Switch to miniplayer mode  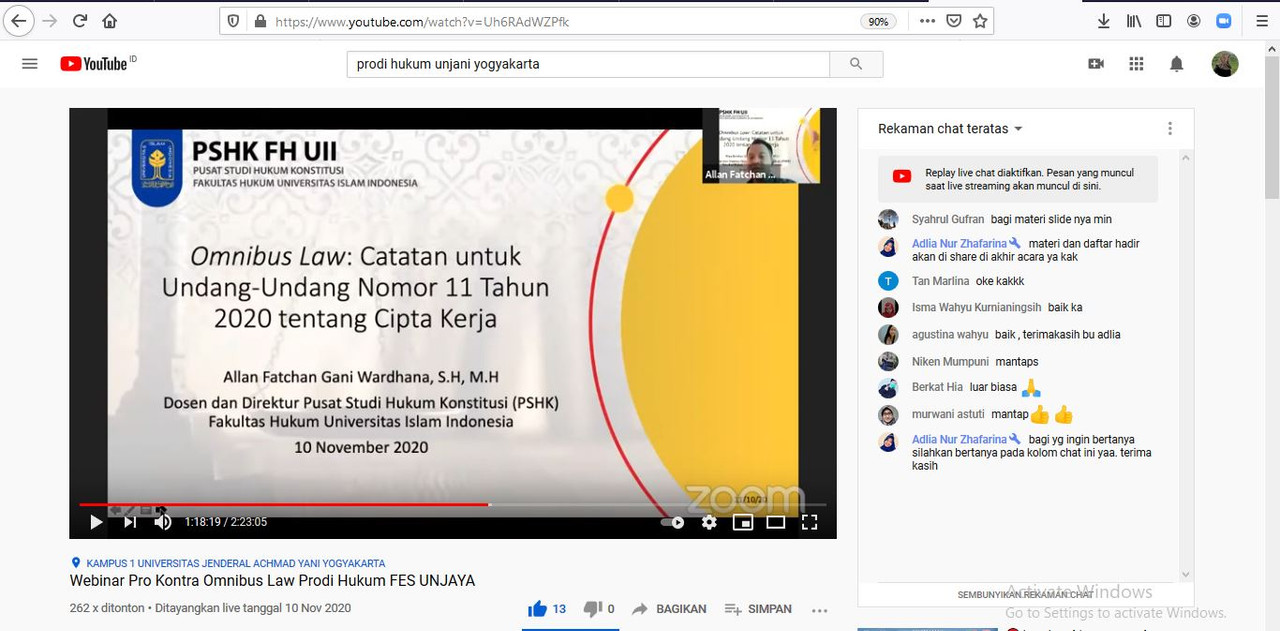742,522
